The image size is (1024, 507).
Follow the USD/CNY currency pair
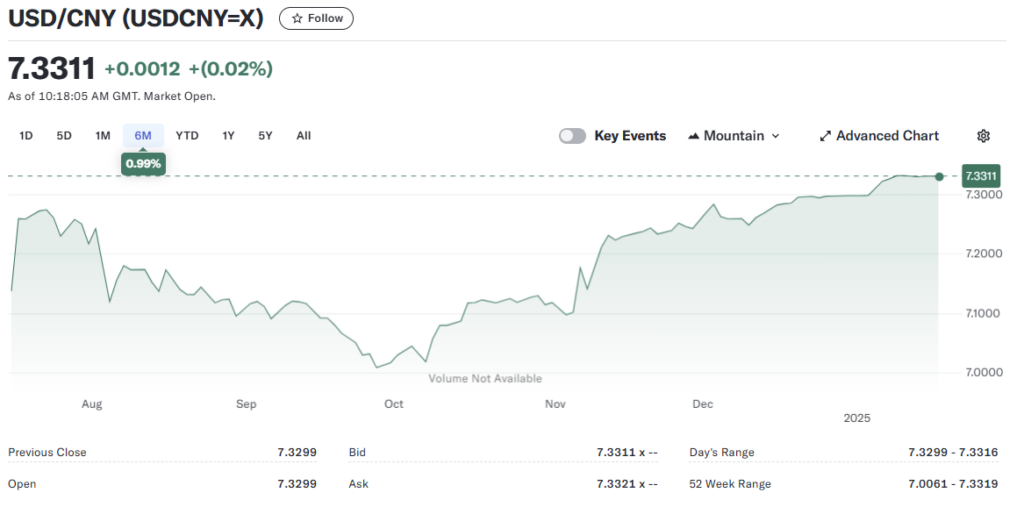pos(316,18)
